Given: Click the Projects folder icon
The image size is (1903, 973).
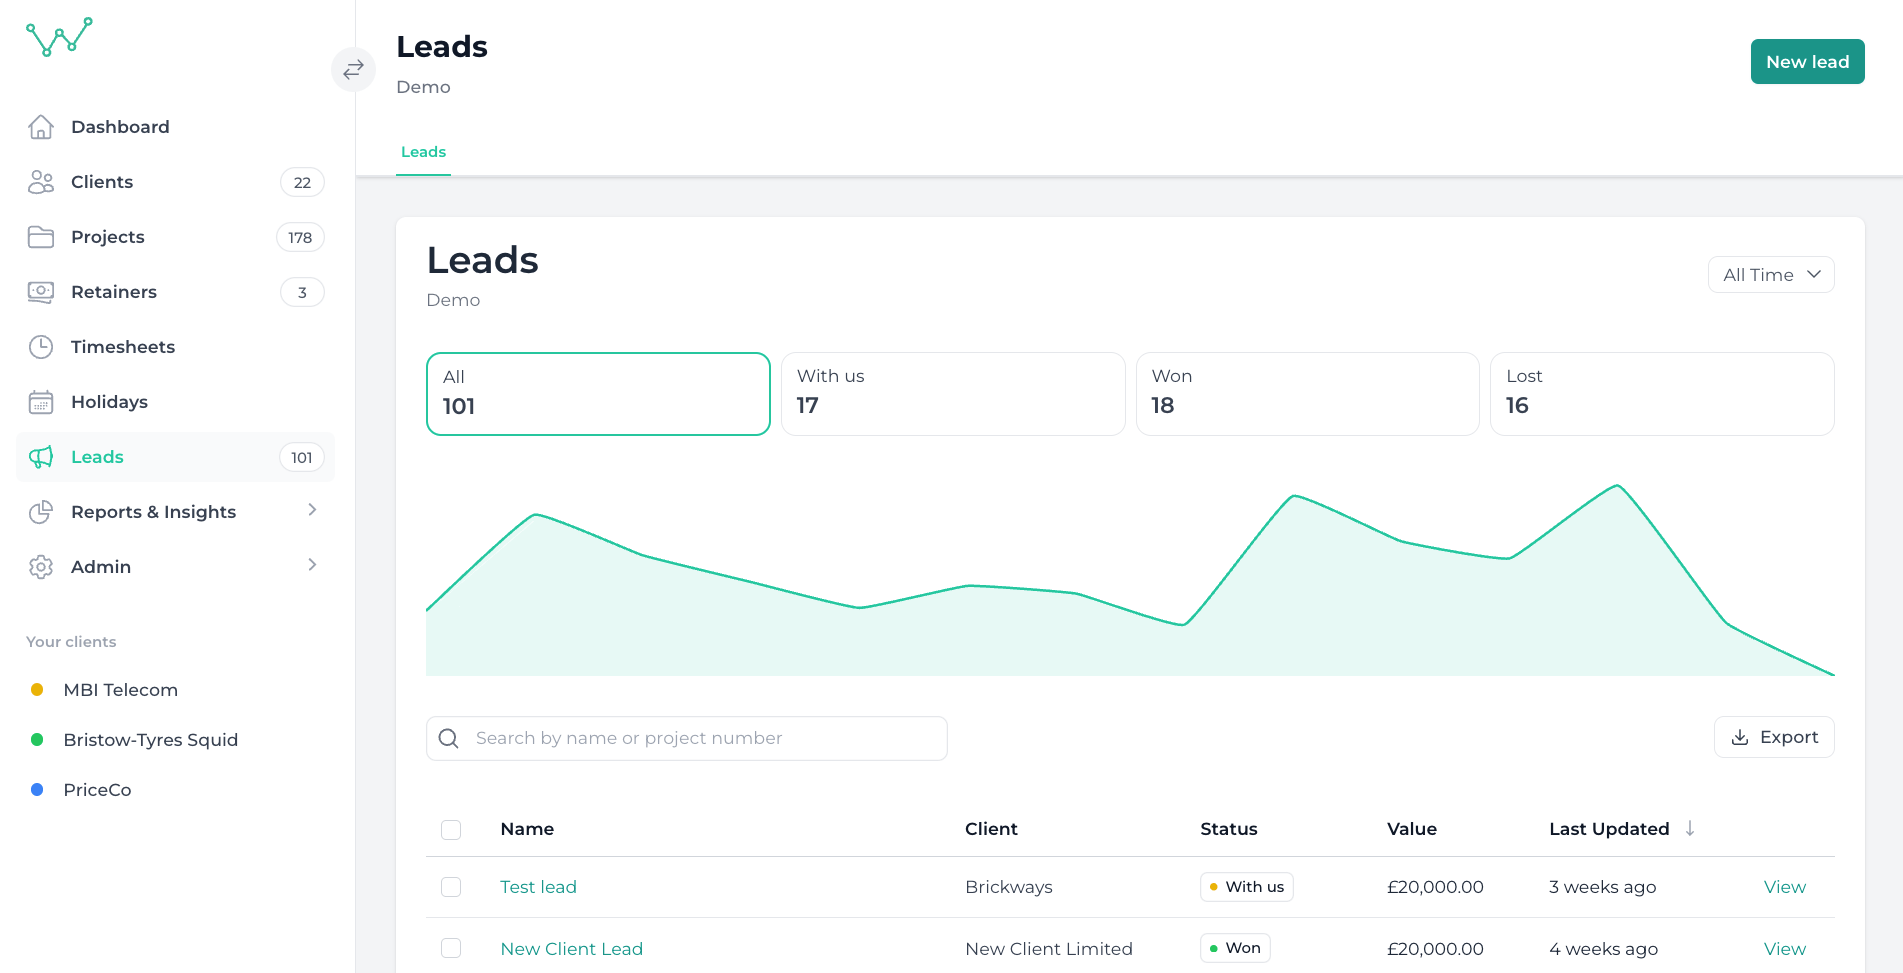Looking at the screenshot, I should pyautogui.click(x=41, y=237).
